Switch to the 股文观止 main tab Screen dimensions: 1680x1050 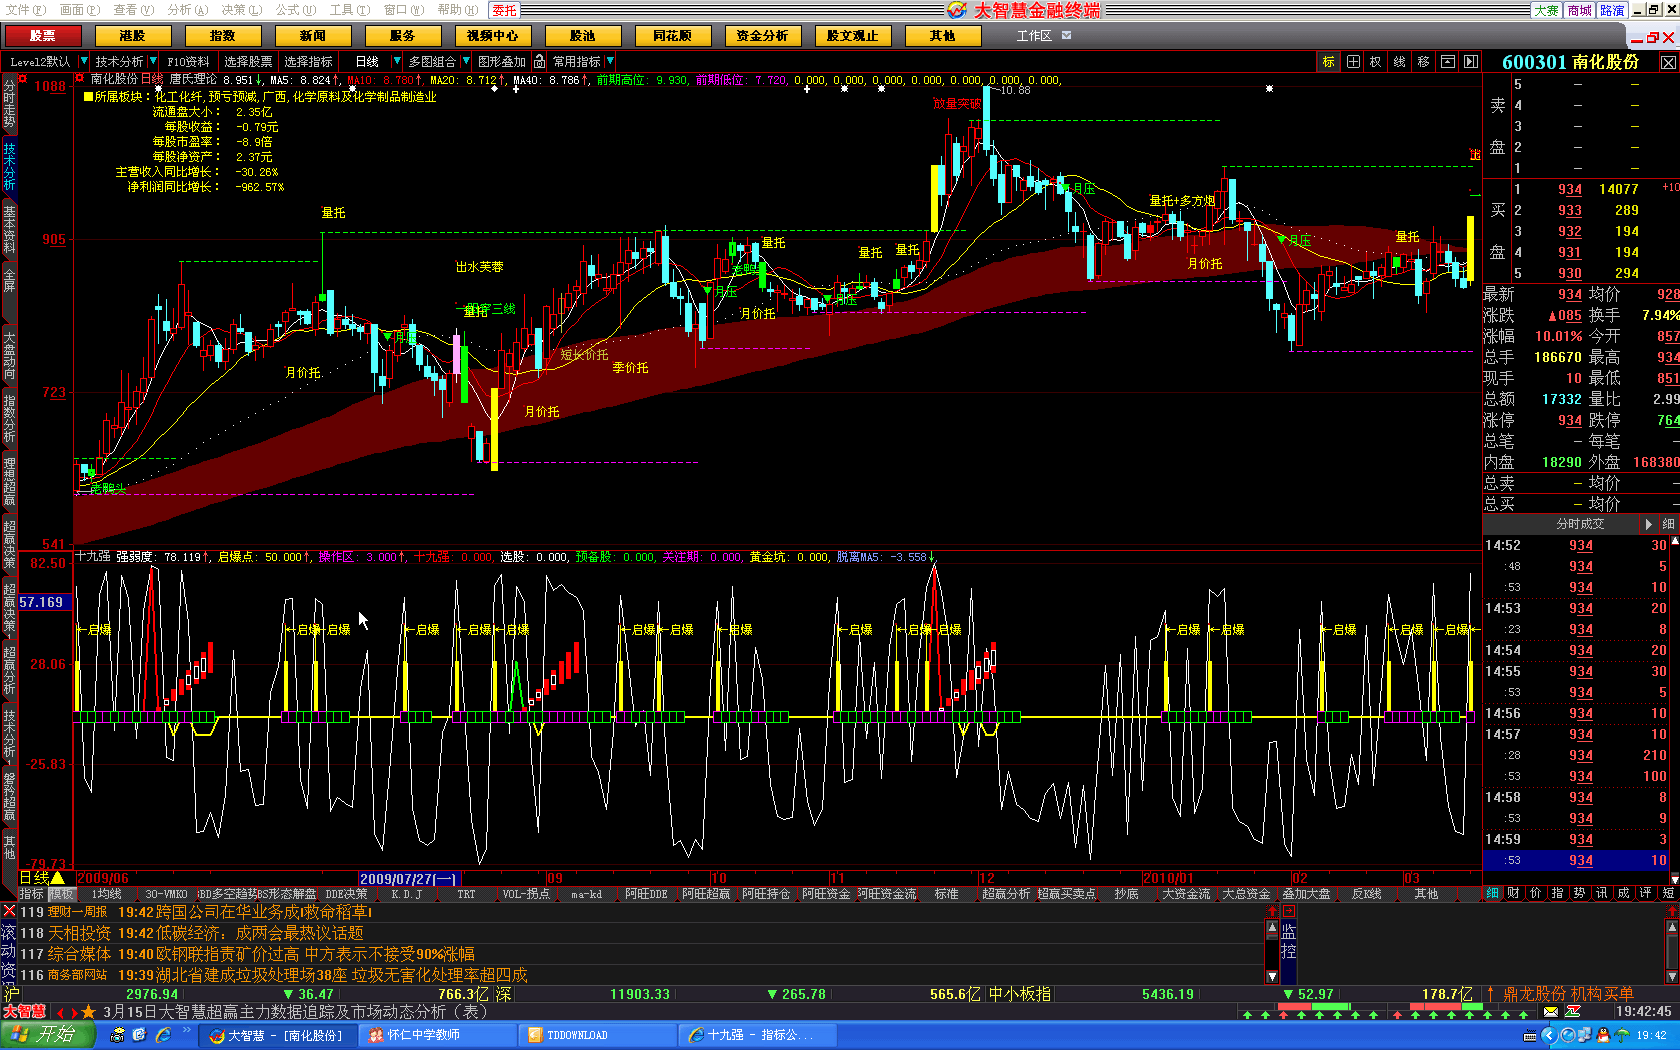pyautogui.click(x=852, y=36)
